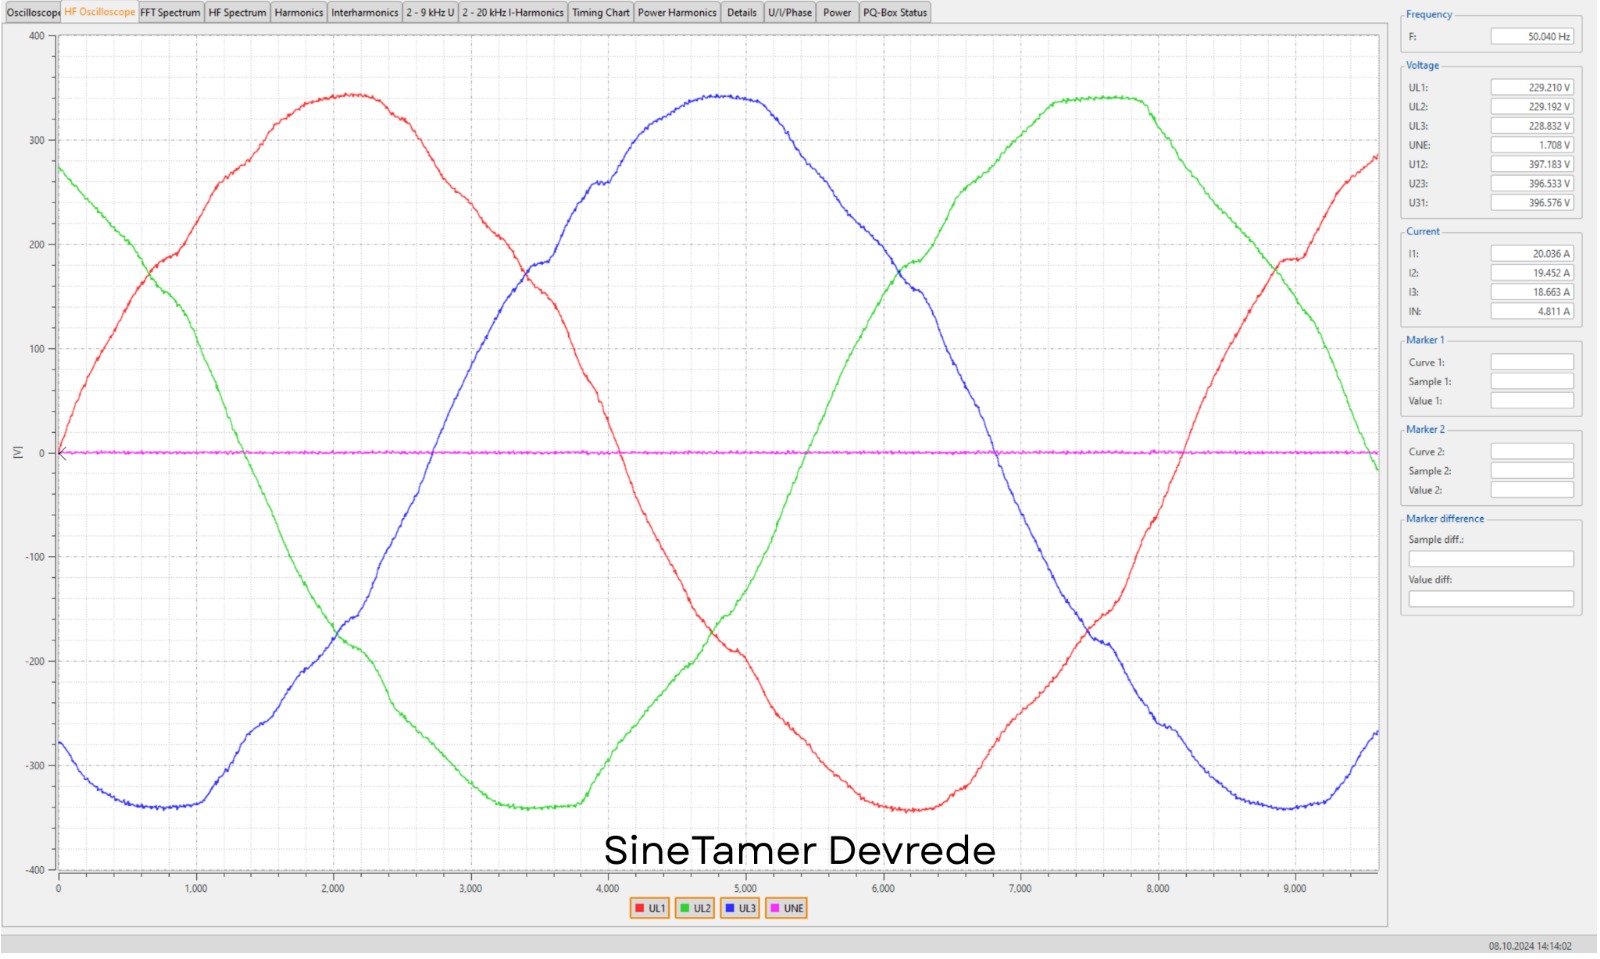Open the Harmonics tab

coord(298,13)
